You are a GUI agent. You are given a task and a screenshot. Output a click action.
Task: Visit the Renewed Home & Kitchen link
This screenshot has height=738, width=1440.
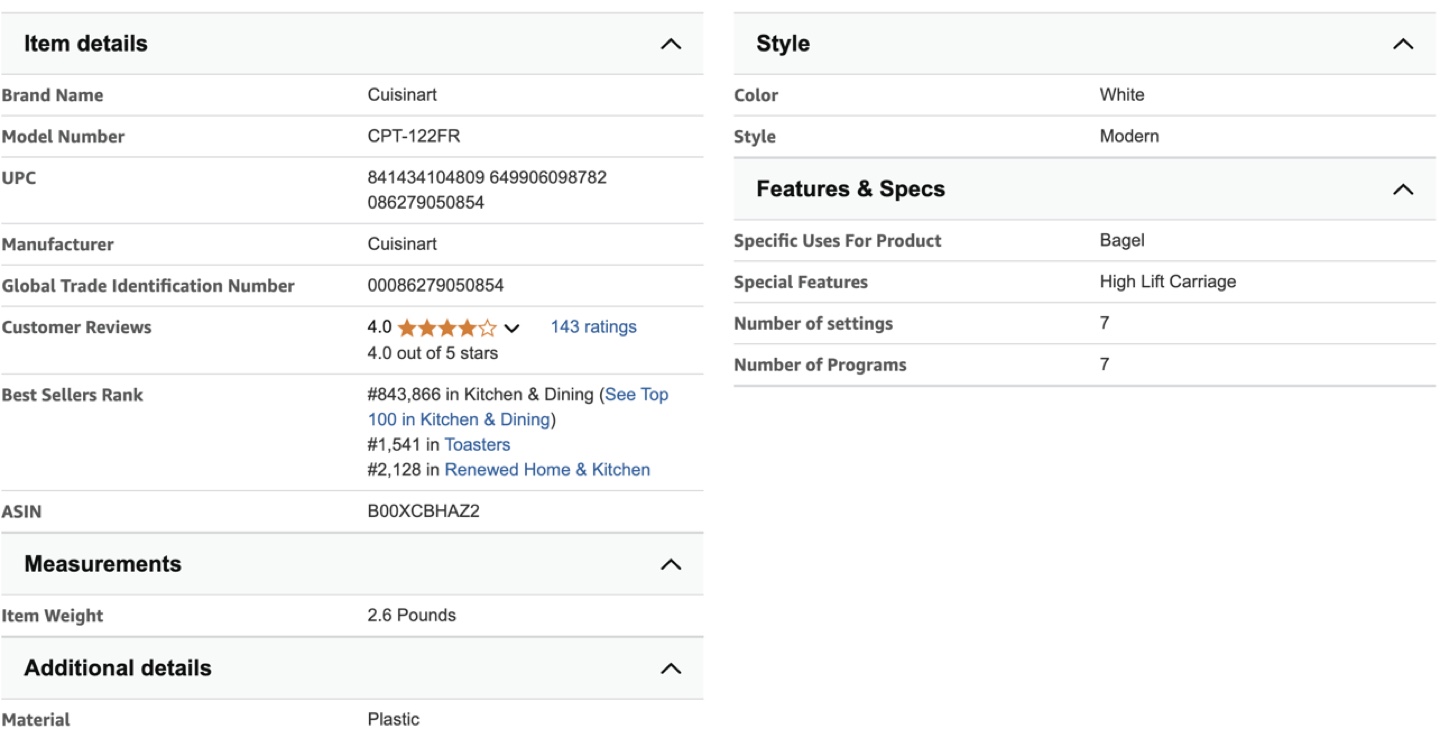(x=547, y=470)
